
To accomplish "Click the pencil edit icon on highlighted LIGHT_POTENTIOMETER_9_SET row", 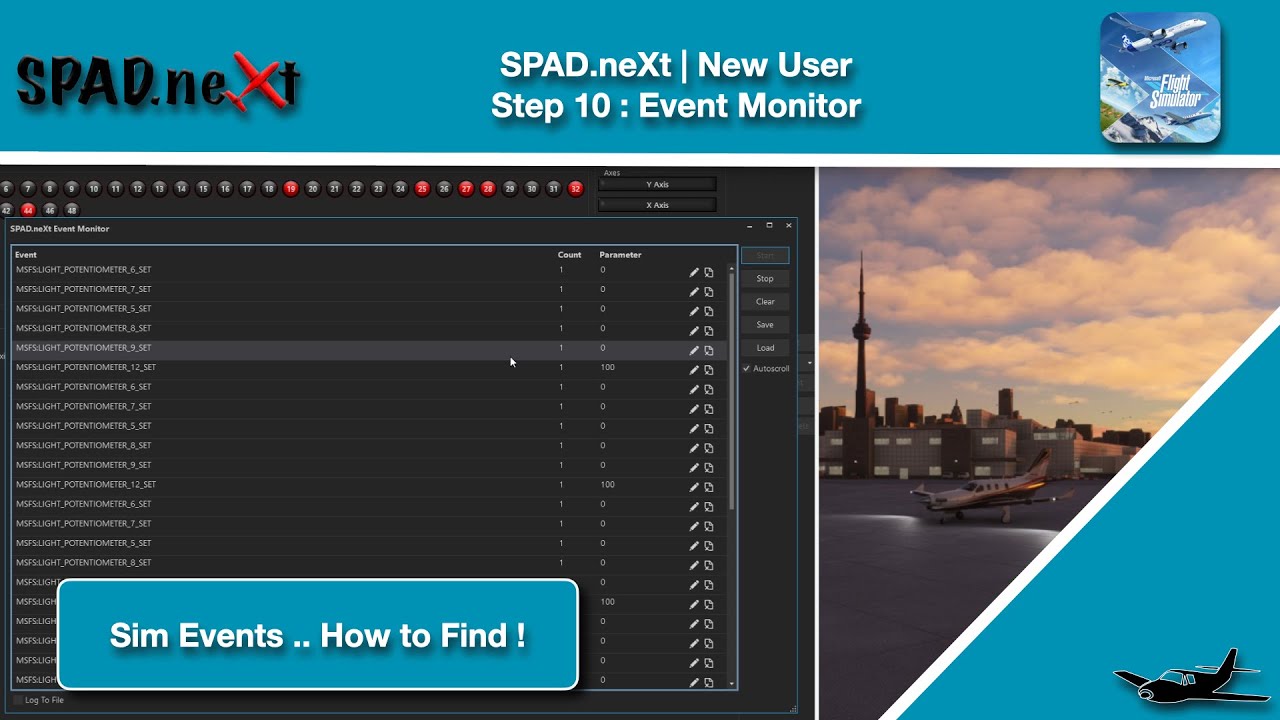I will pos(694,350).
